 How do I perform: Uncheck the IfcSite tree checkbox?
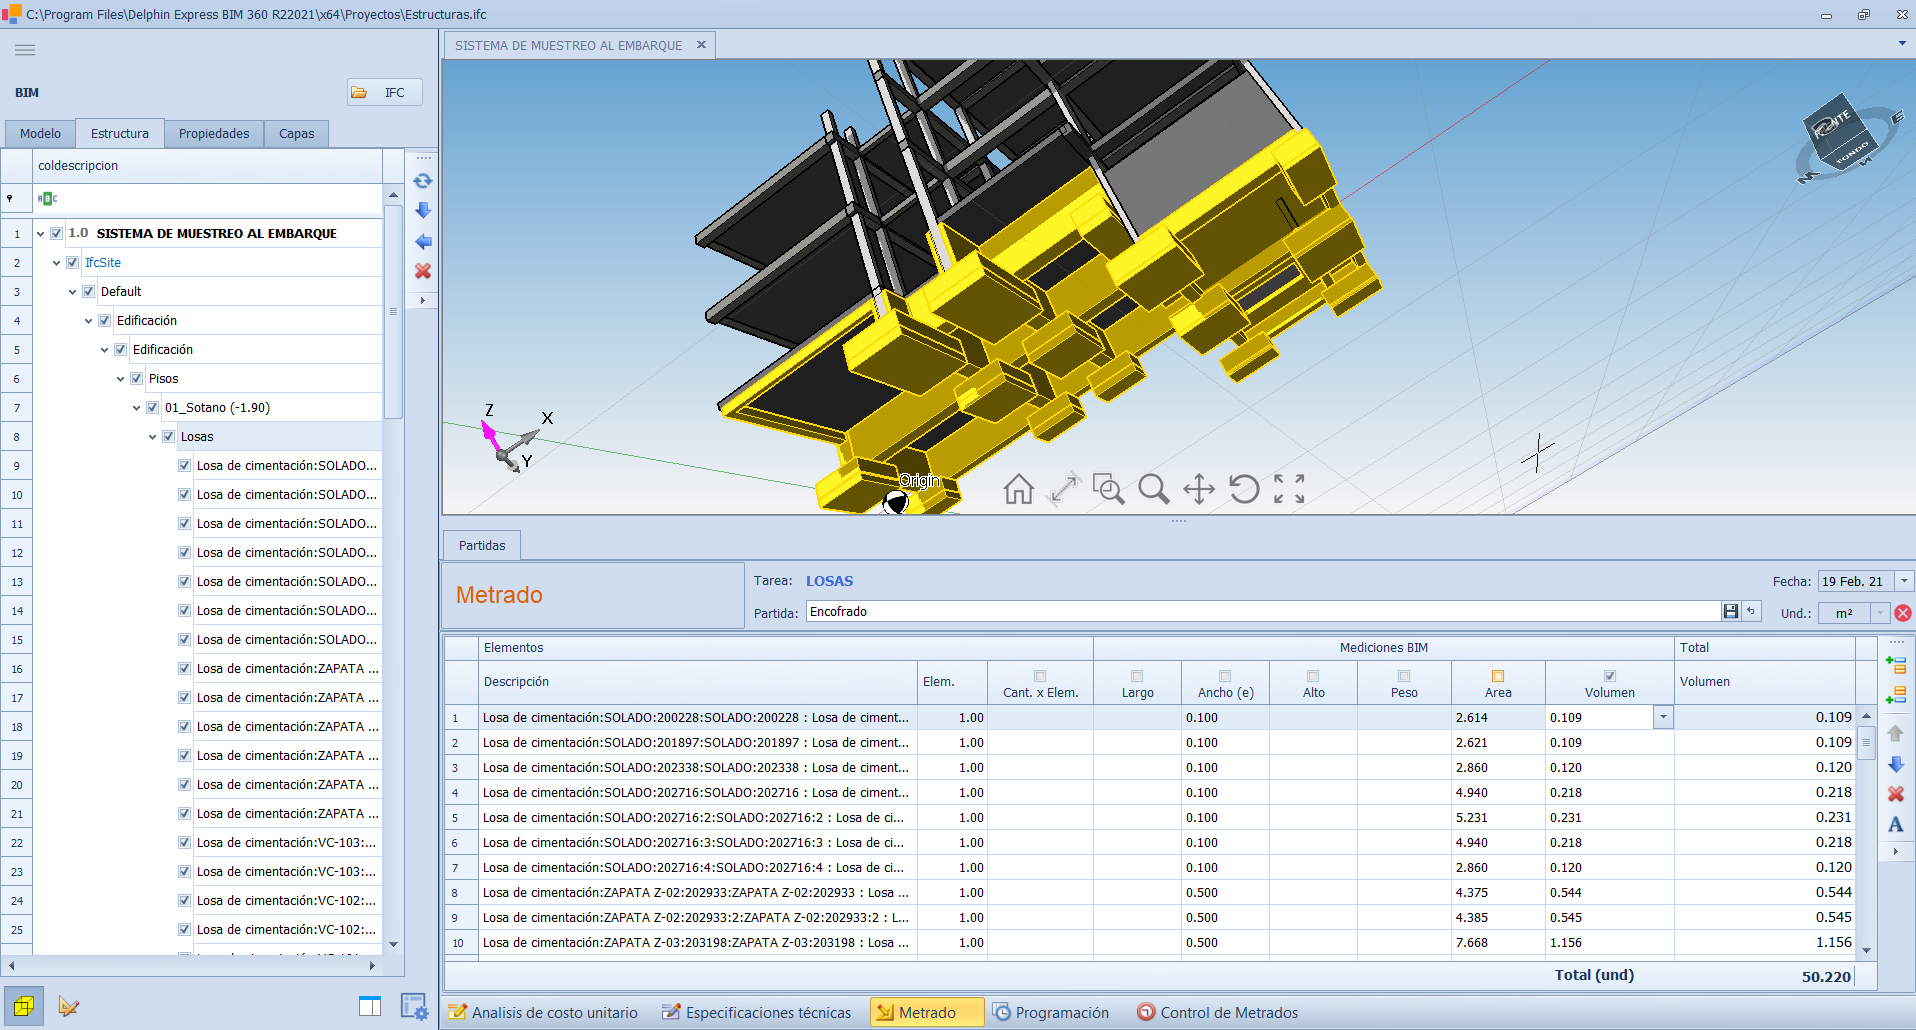(73, 263)
